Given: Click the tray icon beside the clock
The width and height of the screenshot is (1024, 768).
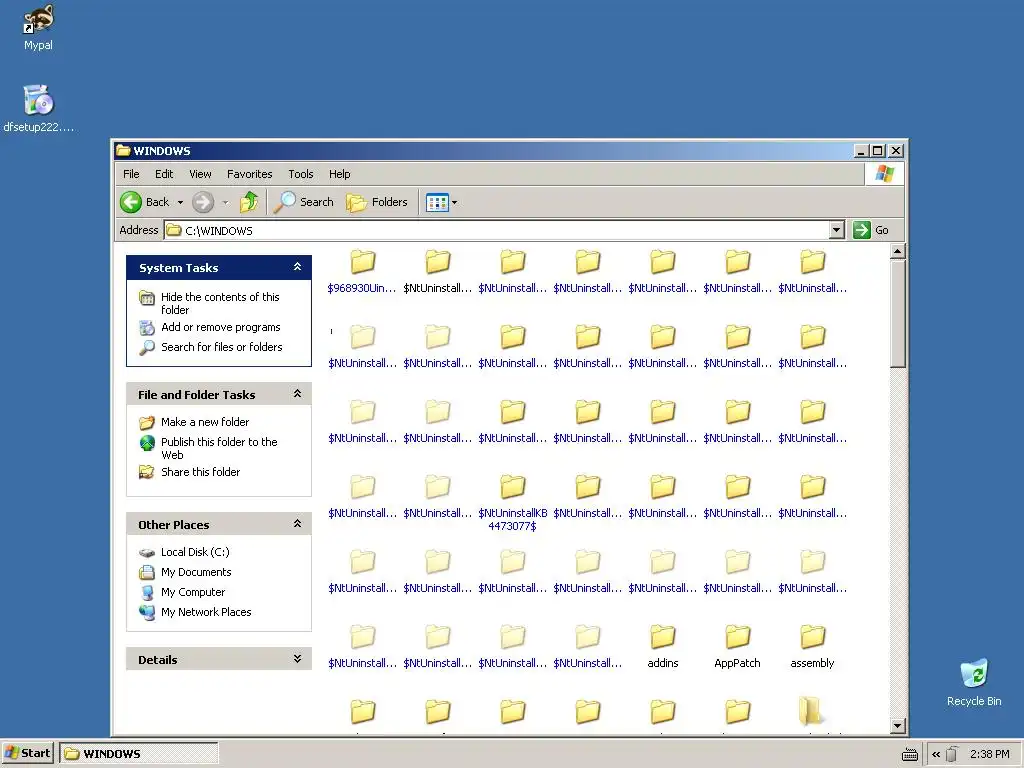Looking at the screenshot, I should (x=952, y=754).
